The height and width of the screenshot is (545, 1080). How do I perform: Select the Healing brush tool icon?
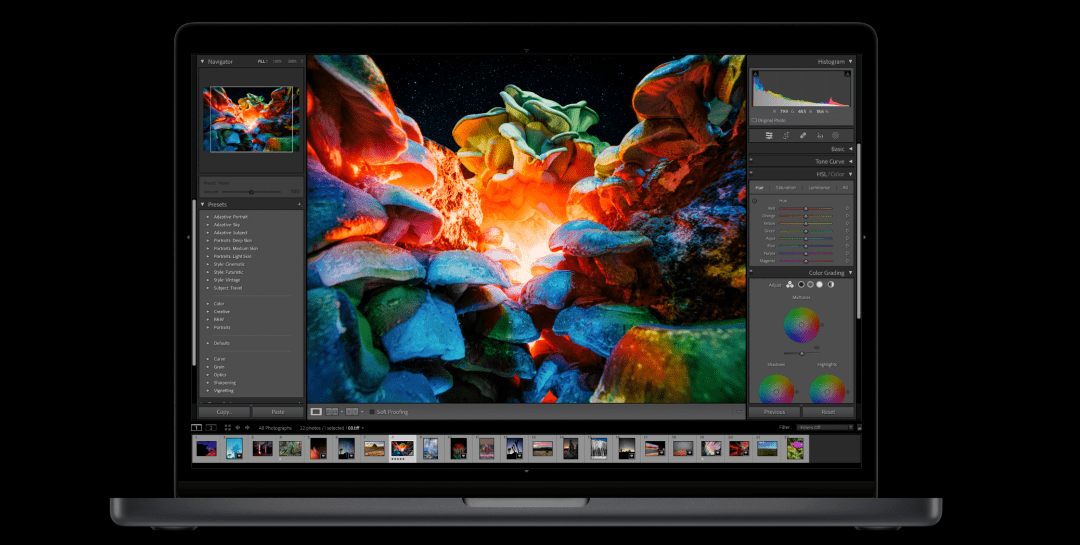click(803, 136)
